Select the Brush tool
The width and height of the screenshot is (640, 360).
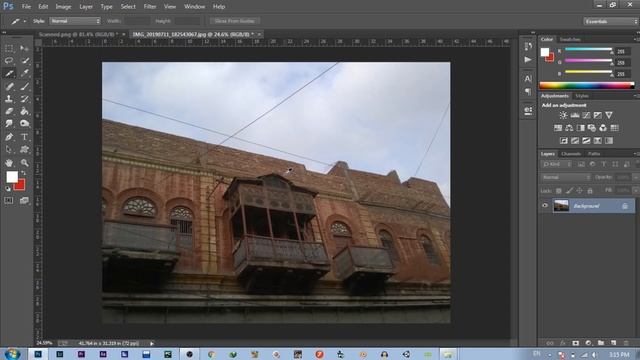click(24, 86)
